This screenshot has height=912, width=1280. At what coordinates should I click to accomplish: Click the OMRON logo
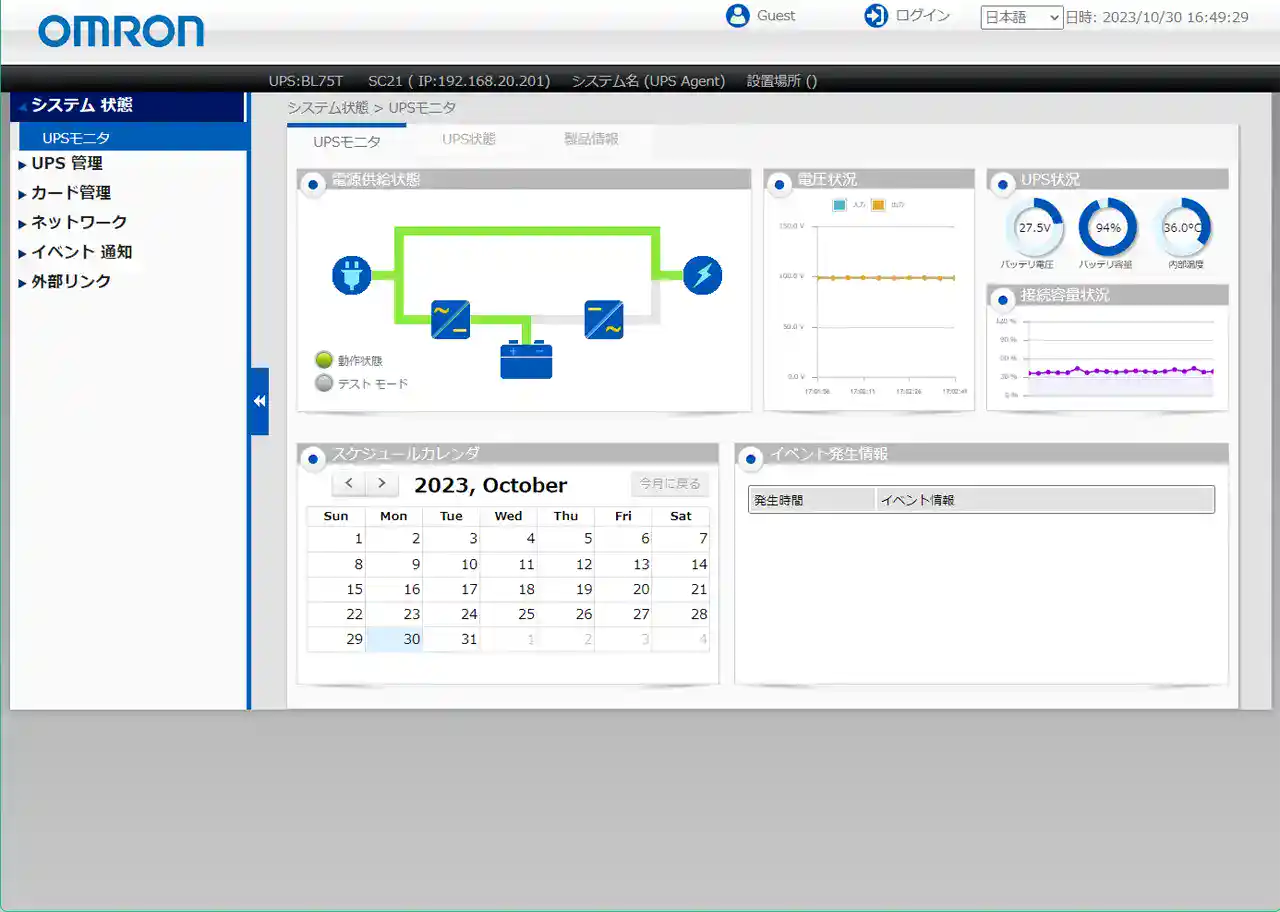(x=121, y=31)
